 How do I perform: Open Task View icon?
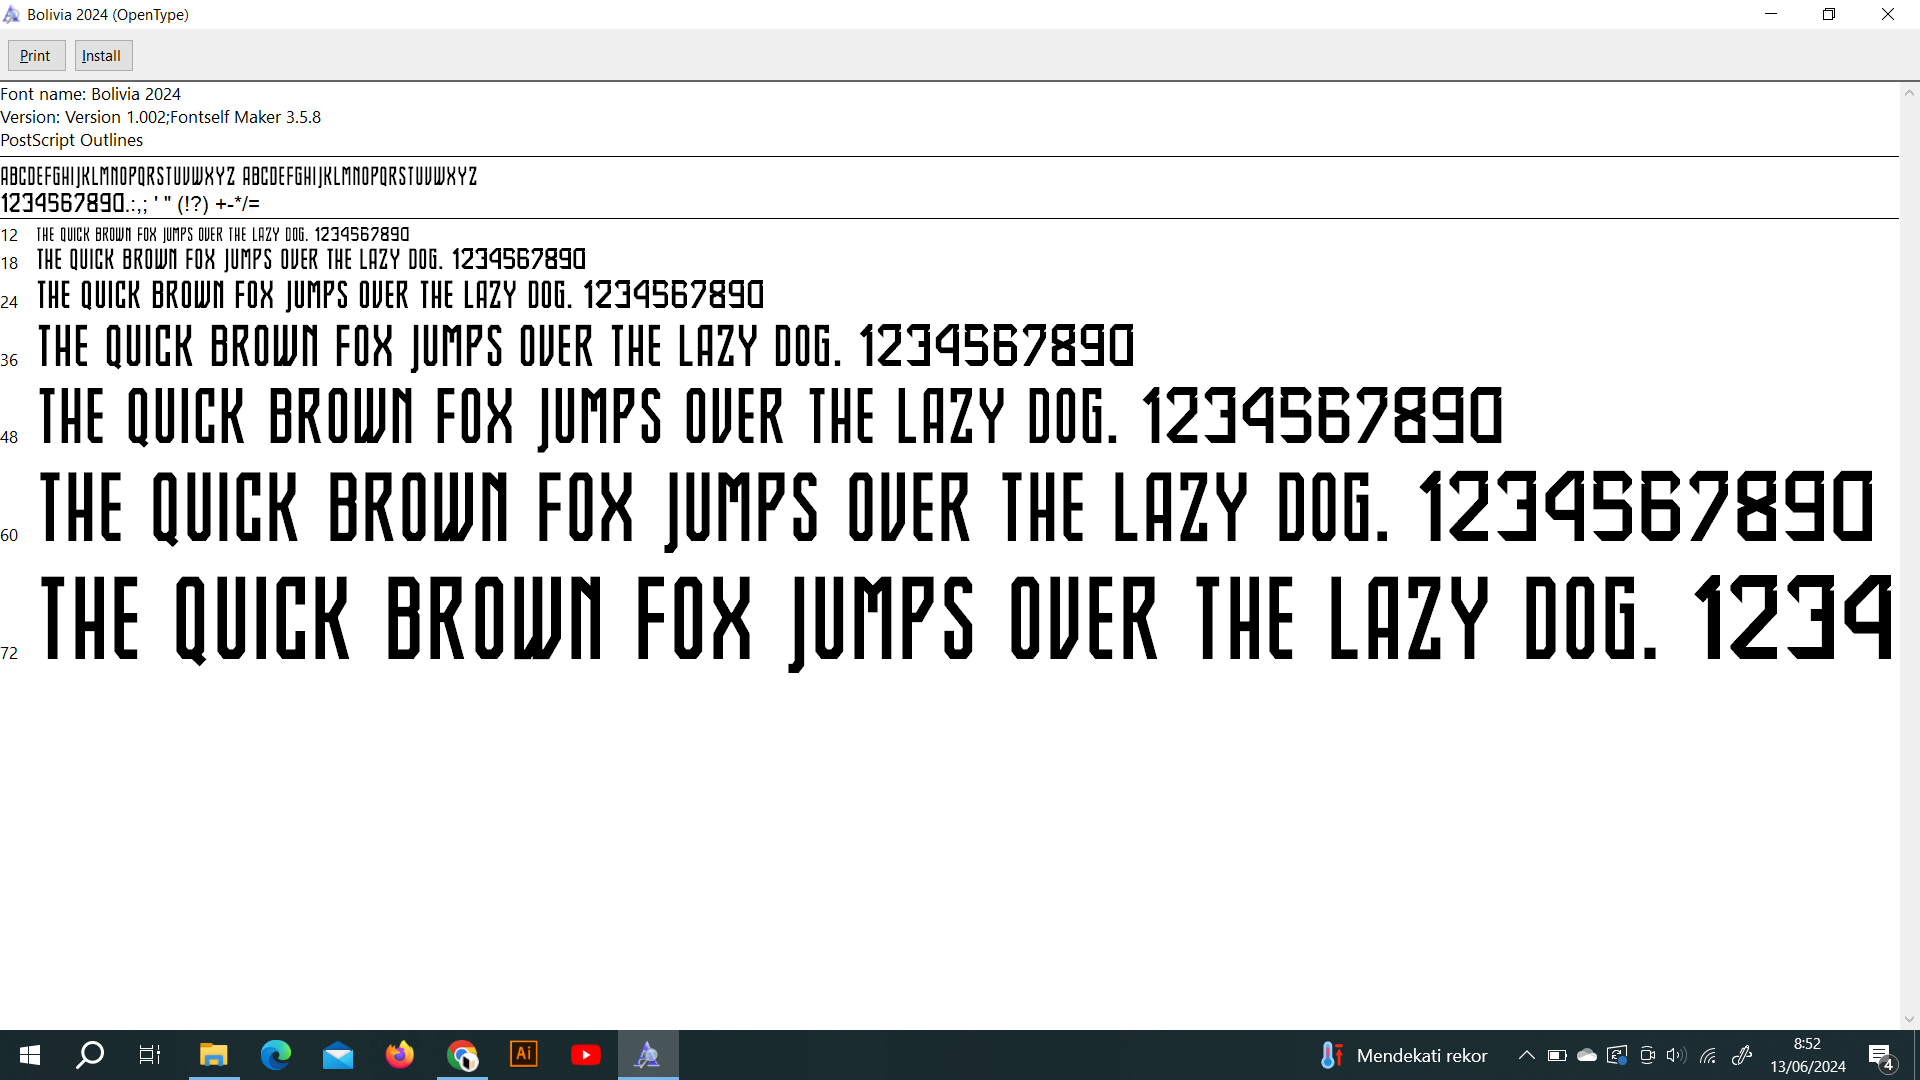(150, 1055)
